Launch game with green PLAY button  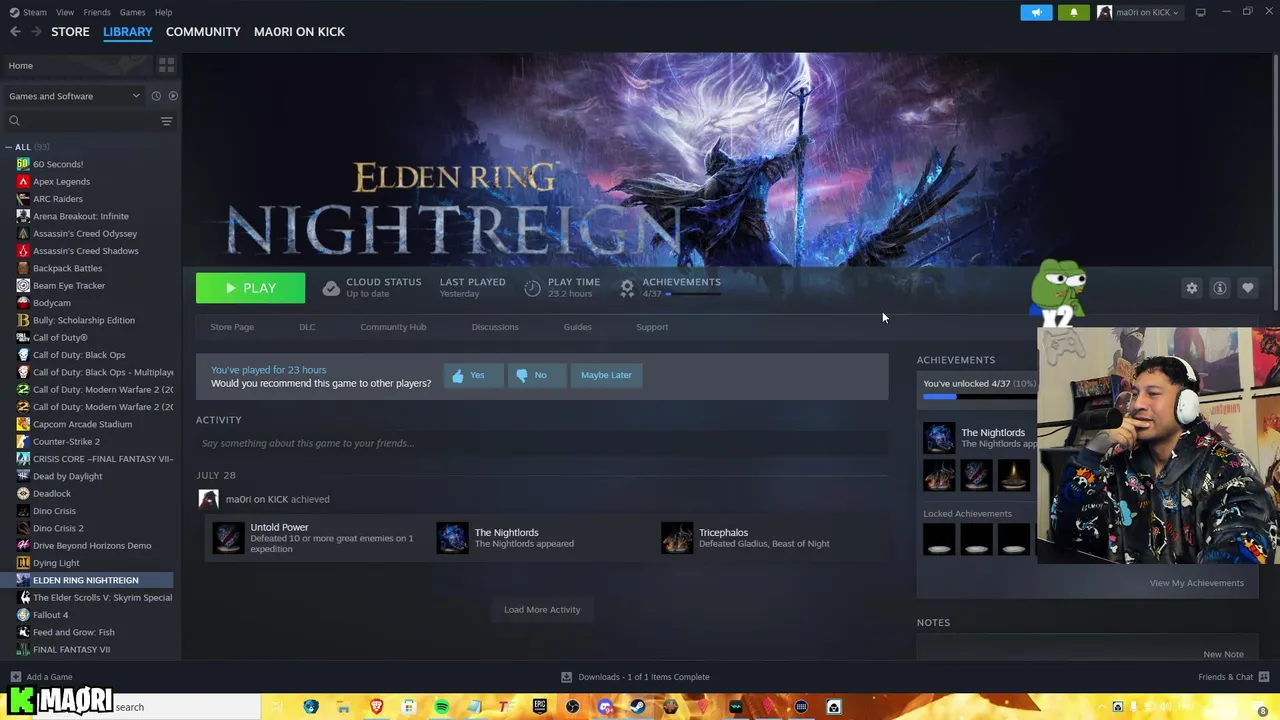click(x=250, y=288)
